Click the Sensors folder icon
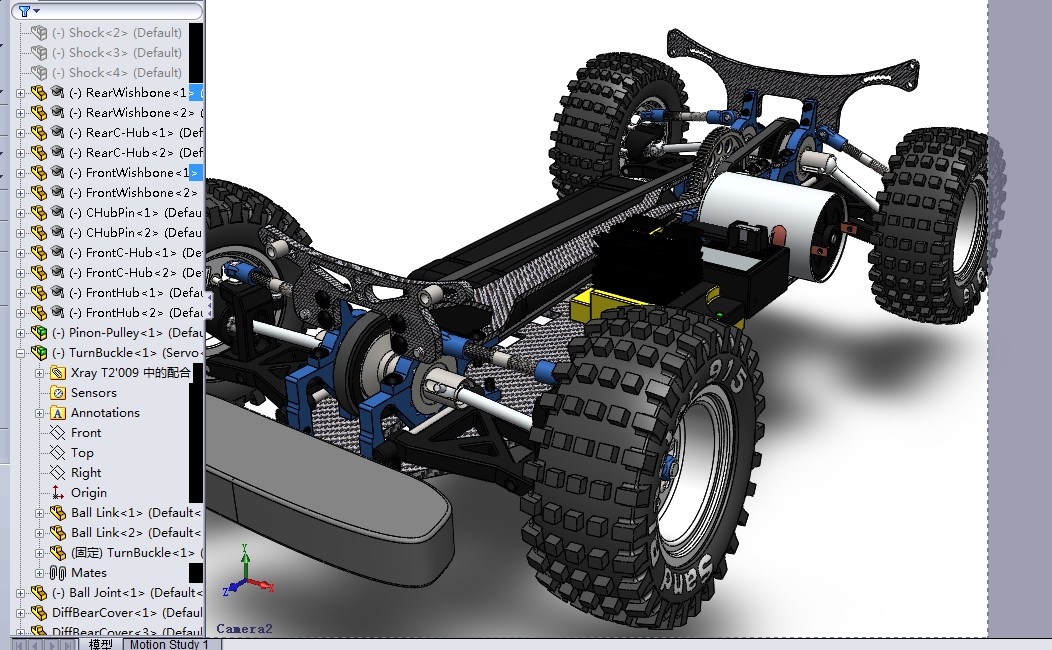This screenshot has height=650, width=1052. tap(56, 392)
